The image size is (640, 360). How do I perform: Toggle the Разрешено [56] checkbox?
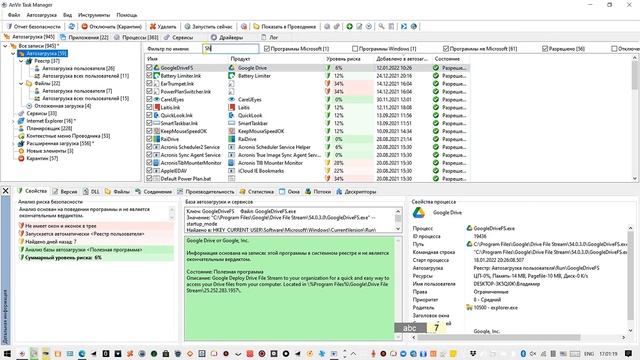(x=544, y=49)
